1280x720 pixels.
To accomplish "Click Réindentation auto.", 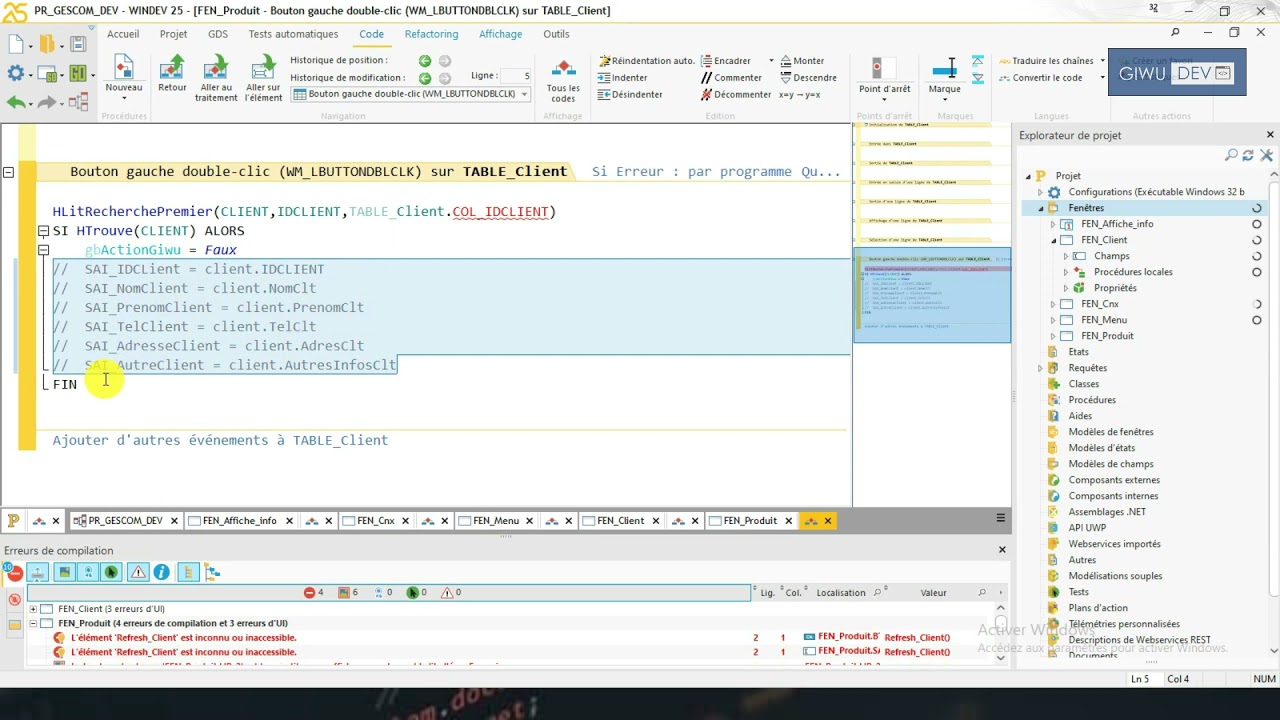I will point(646,61).
